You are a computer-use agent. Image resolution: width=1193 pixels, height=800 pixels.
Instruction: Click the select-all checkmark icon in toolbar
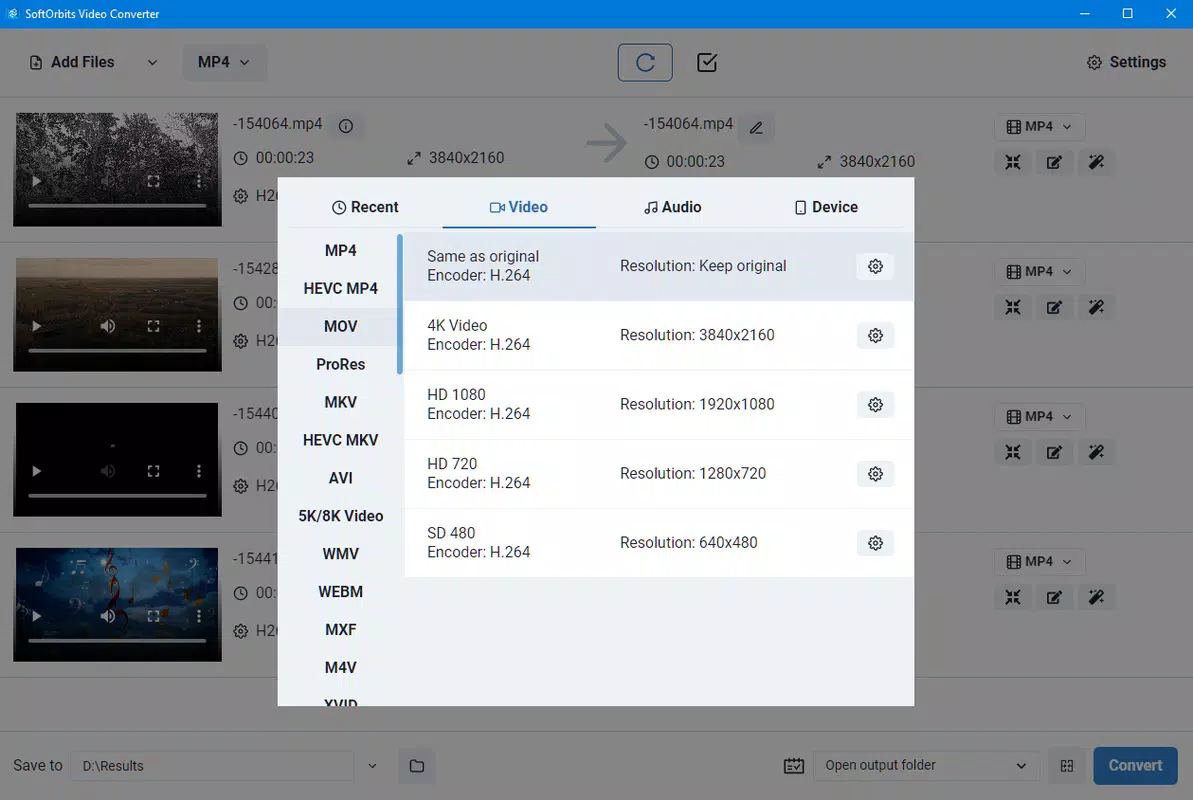point(707,62)
